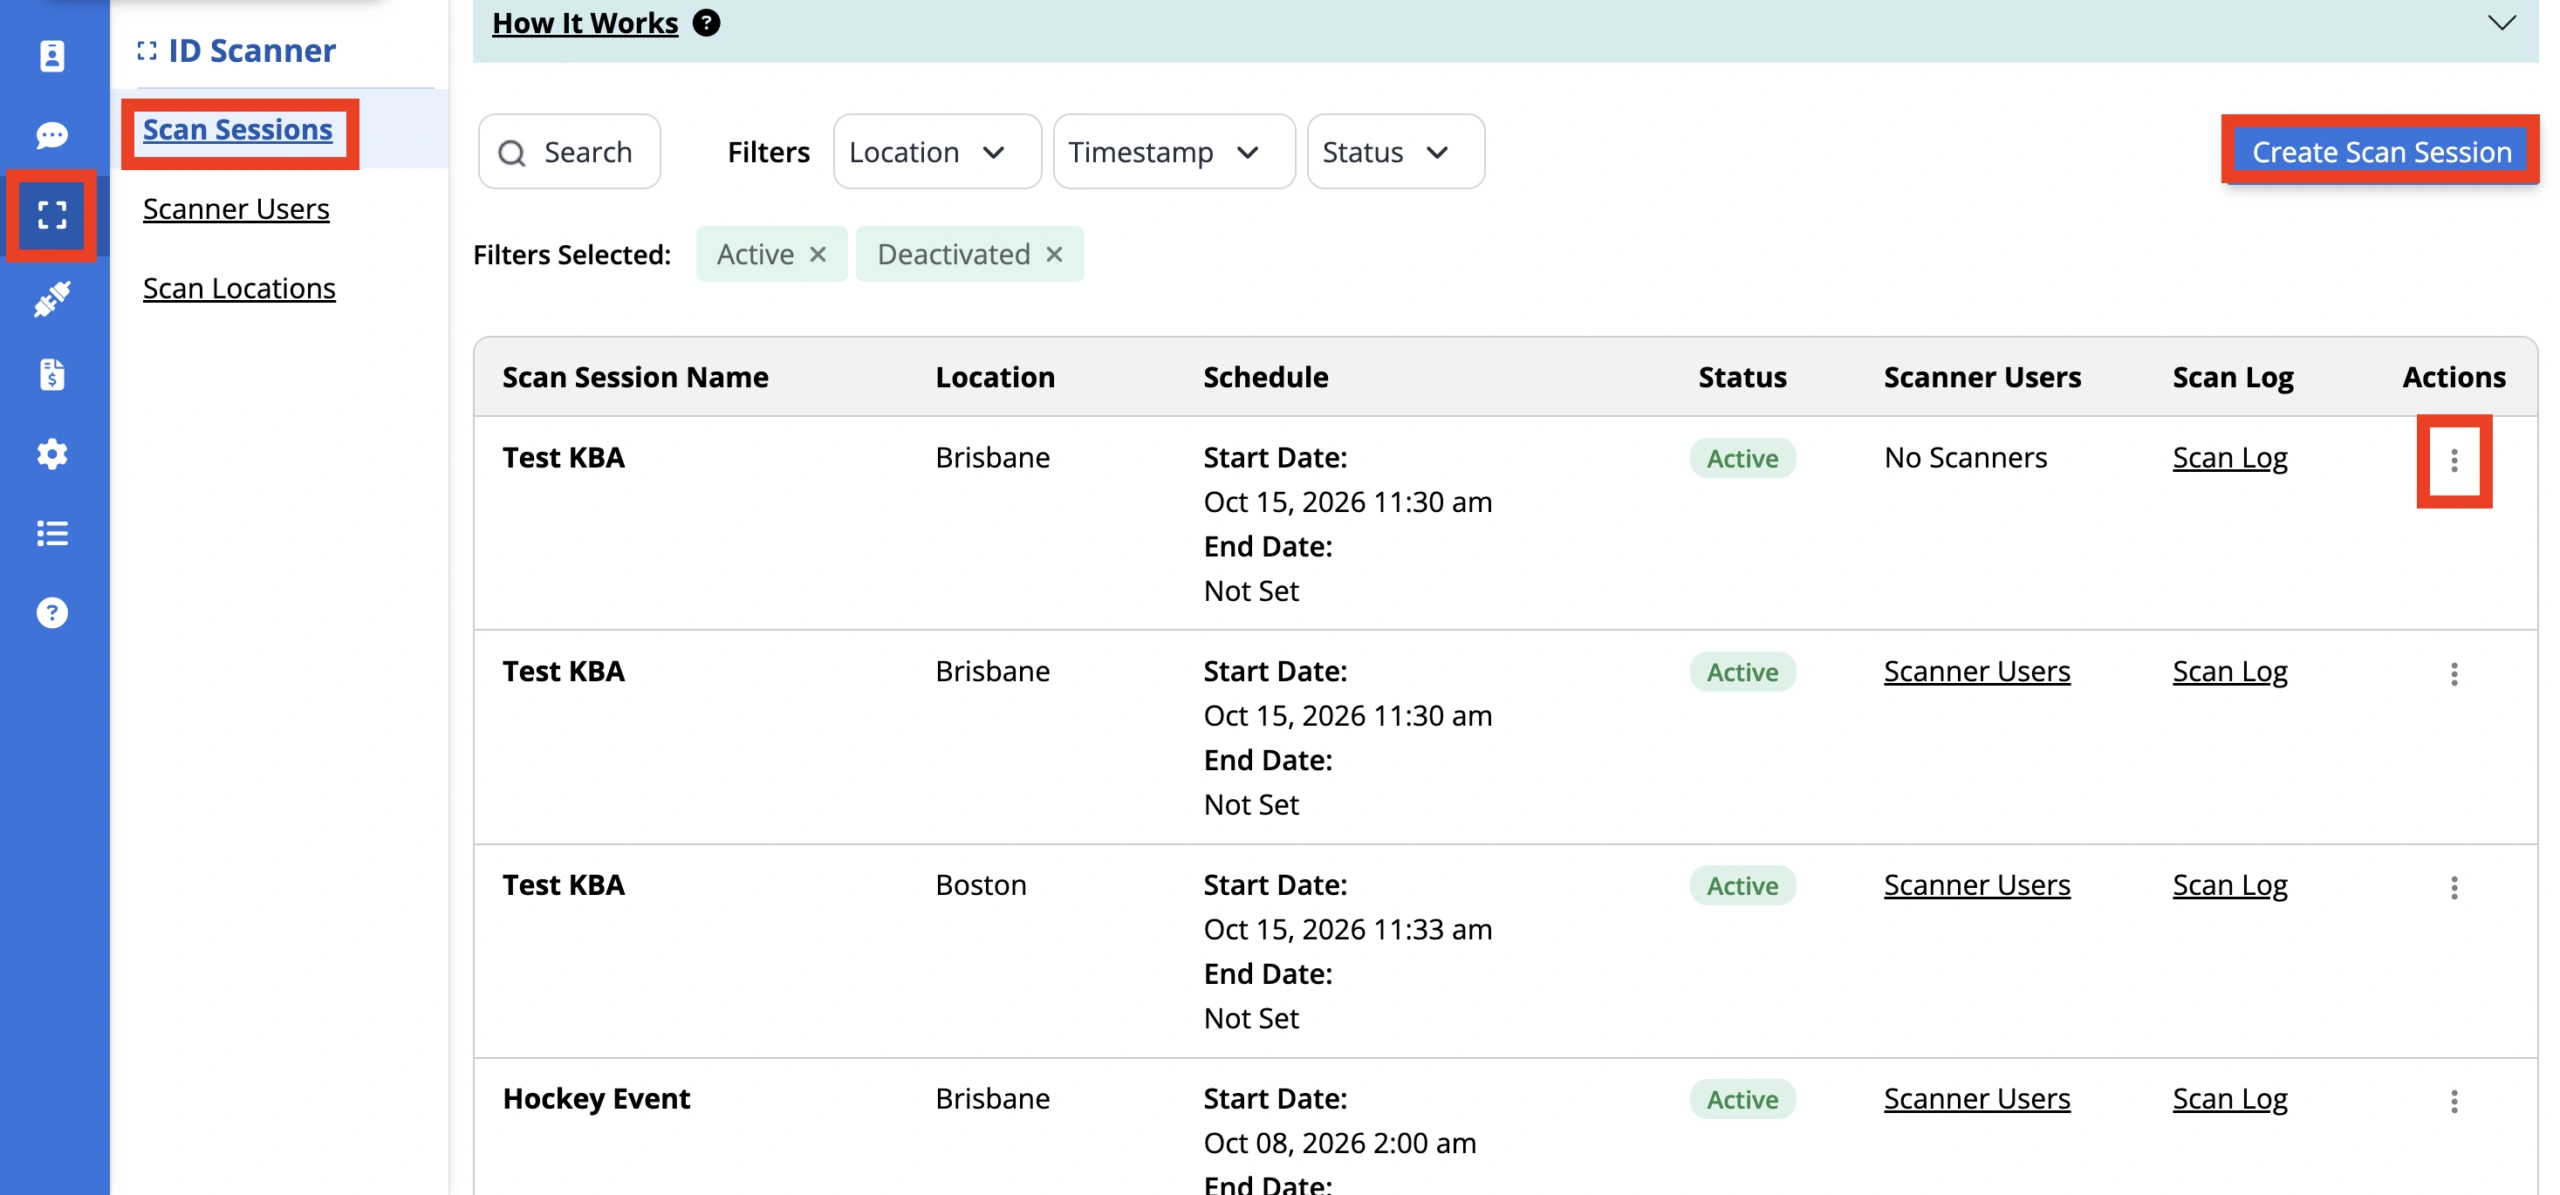Click the Hockey Event session name
This screenshot has height=1195, width=2560.
click(596, 1098)
